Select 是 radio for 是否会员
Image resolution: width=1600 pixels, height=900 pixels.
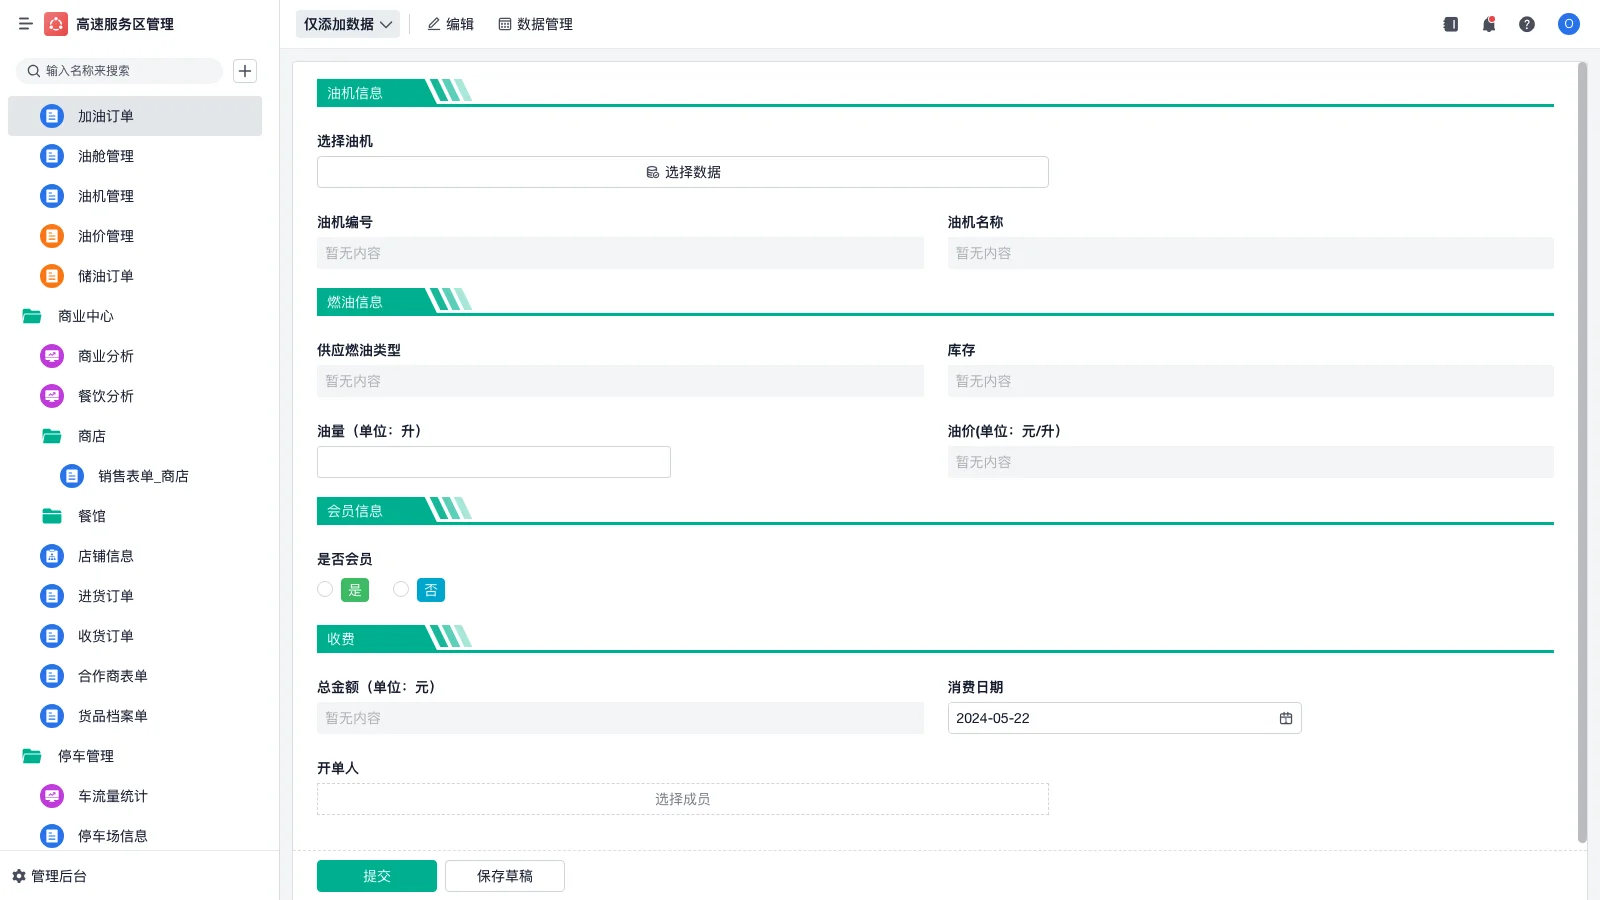325,589
